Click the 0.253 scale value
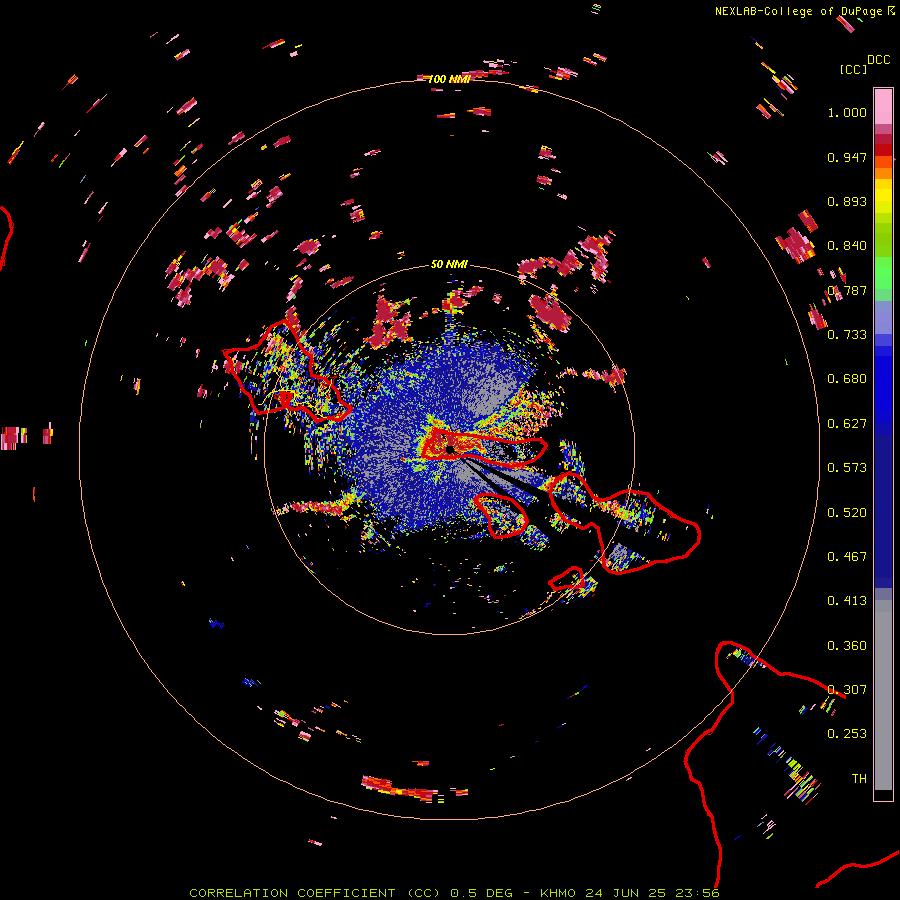 coord(847,734)
